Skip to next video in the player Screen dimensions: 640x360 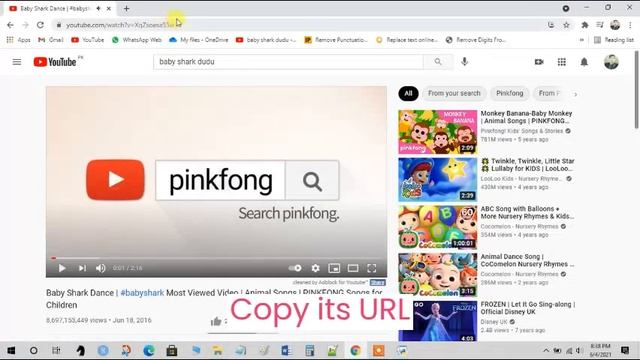pos(82,268)
